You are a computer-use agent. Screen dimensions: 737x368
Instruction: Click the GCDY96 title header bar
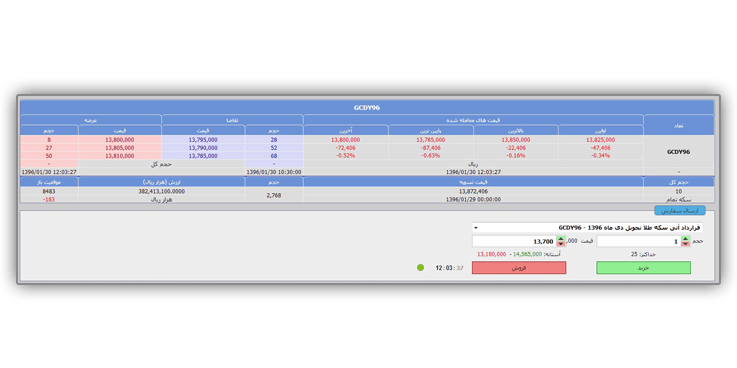point(367,108)
